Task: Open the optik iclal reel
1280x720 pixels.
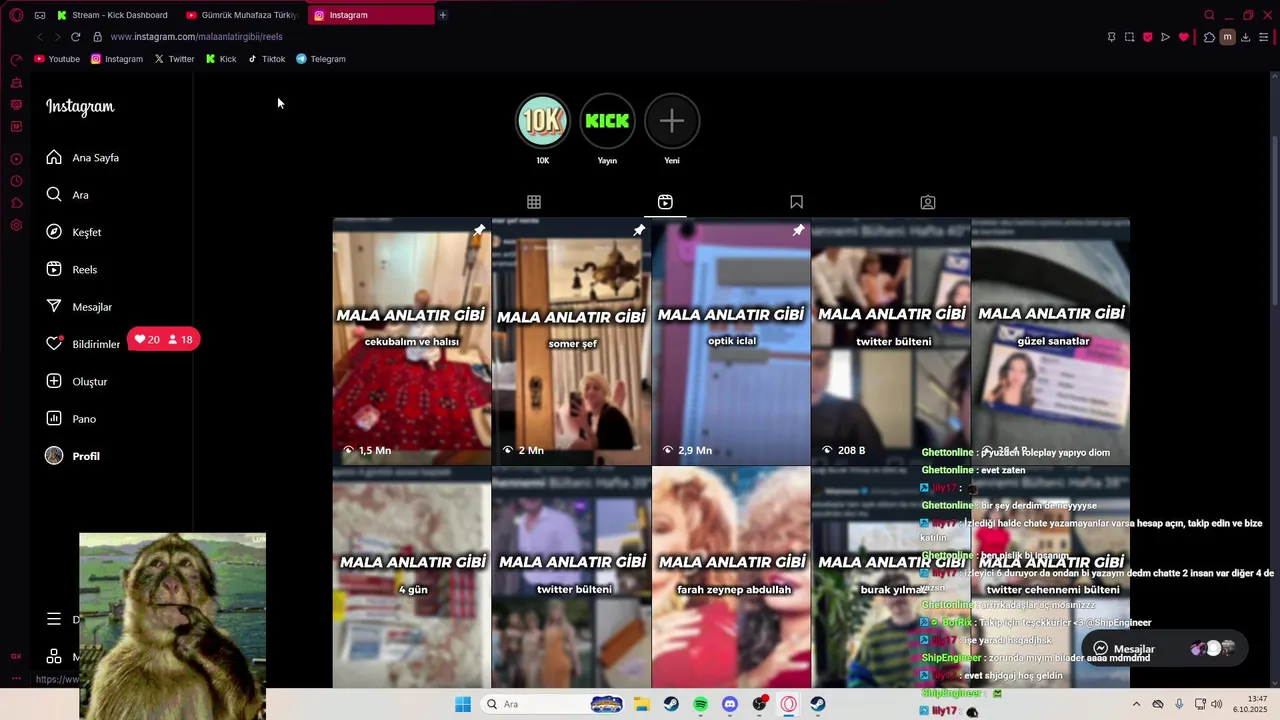Action: 731,342
